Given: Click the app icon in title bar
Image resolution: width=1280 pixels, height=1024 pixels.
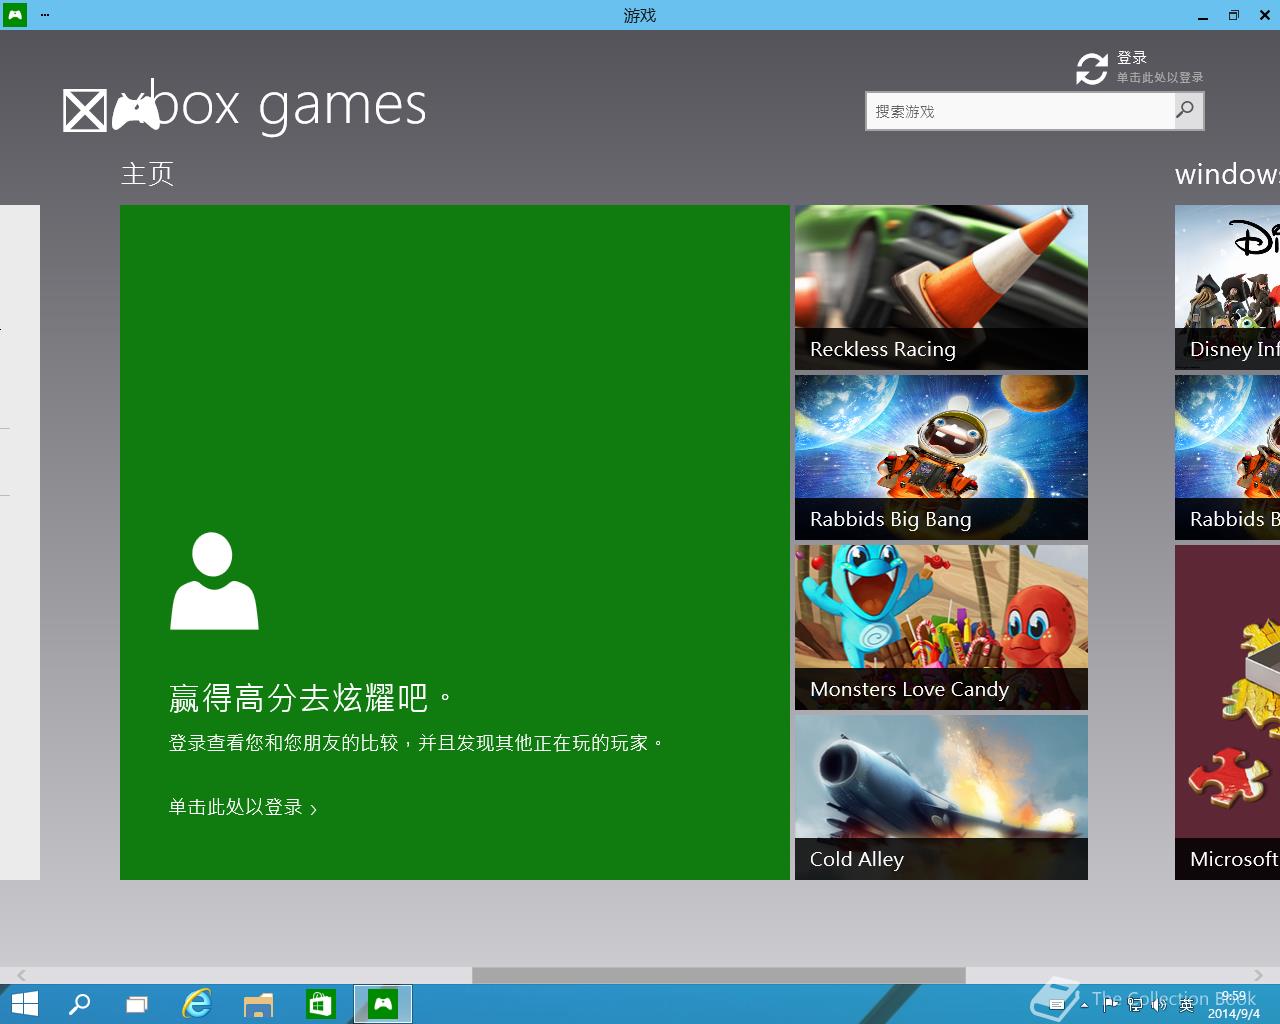Looking at the screenshot, I should (x=15, y=15).
